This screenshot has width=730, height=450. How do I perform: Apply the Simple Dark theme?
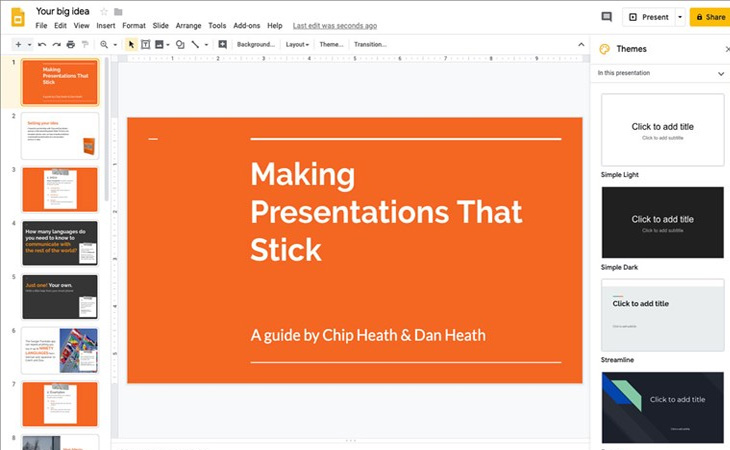click(662, 222)
